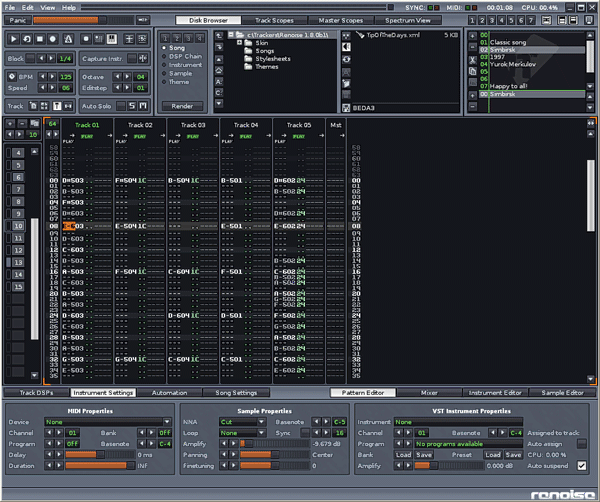Increase the BPM with right arrow
600x502 pixels.
52,77
